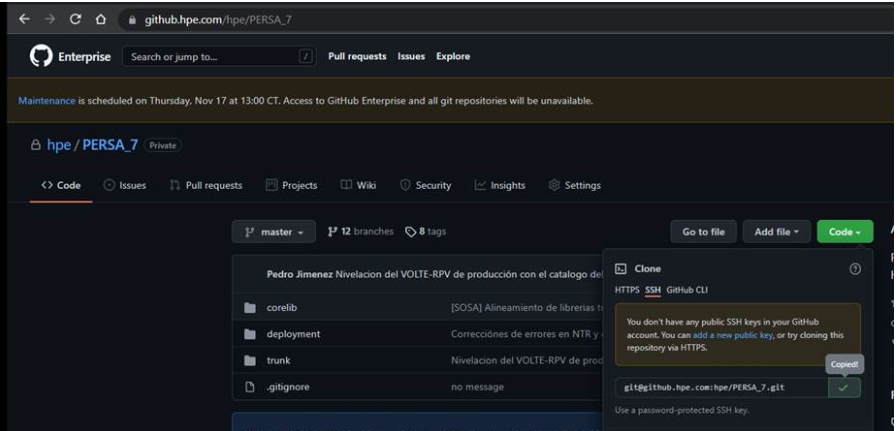Open the Projects tab

(x=291, y=185)
